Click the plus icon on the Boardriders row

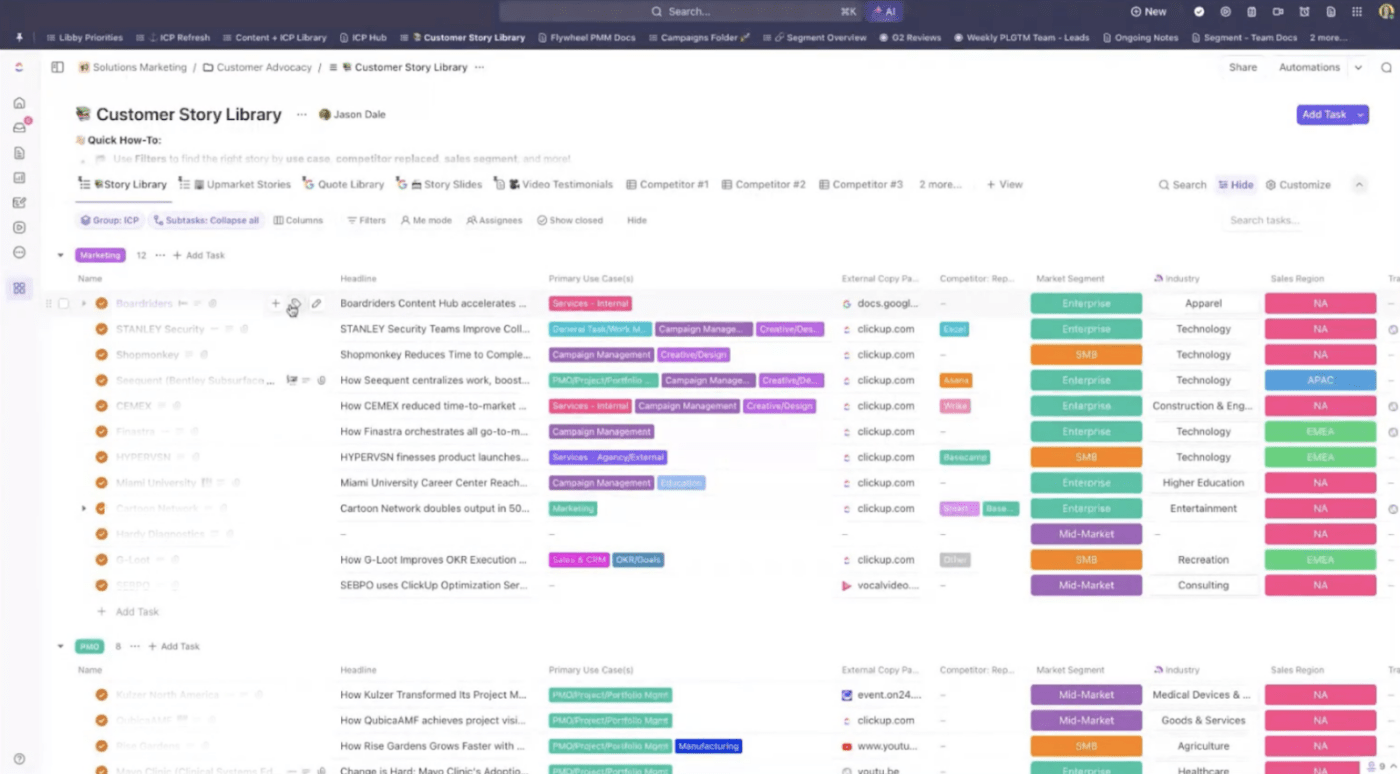(x=276, y=303)
